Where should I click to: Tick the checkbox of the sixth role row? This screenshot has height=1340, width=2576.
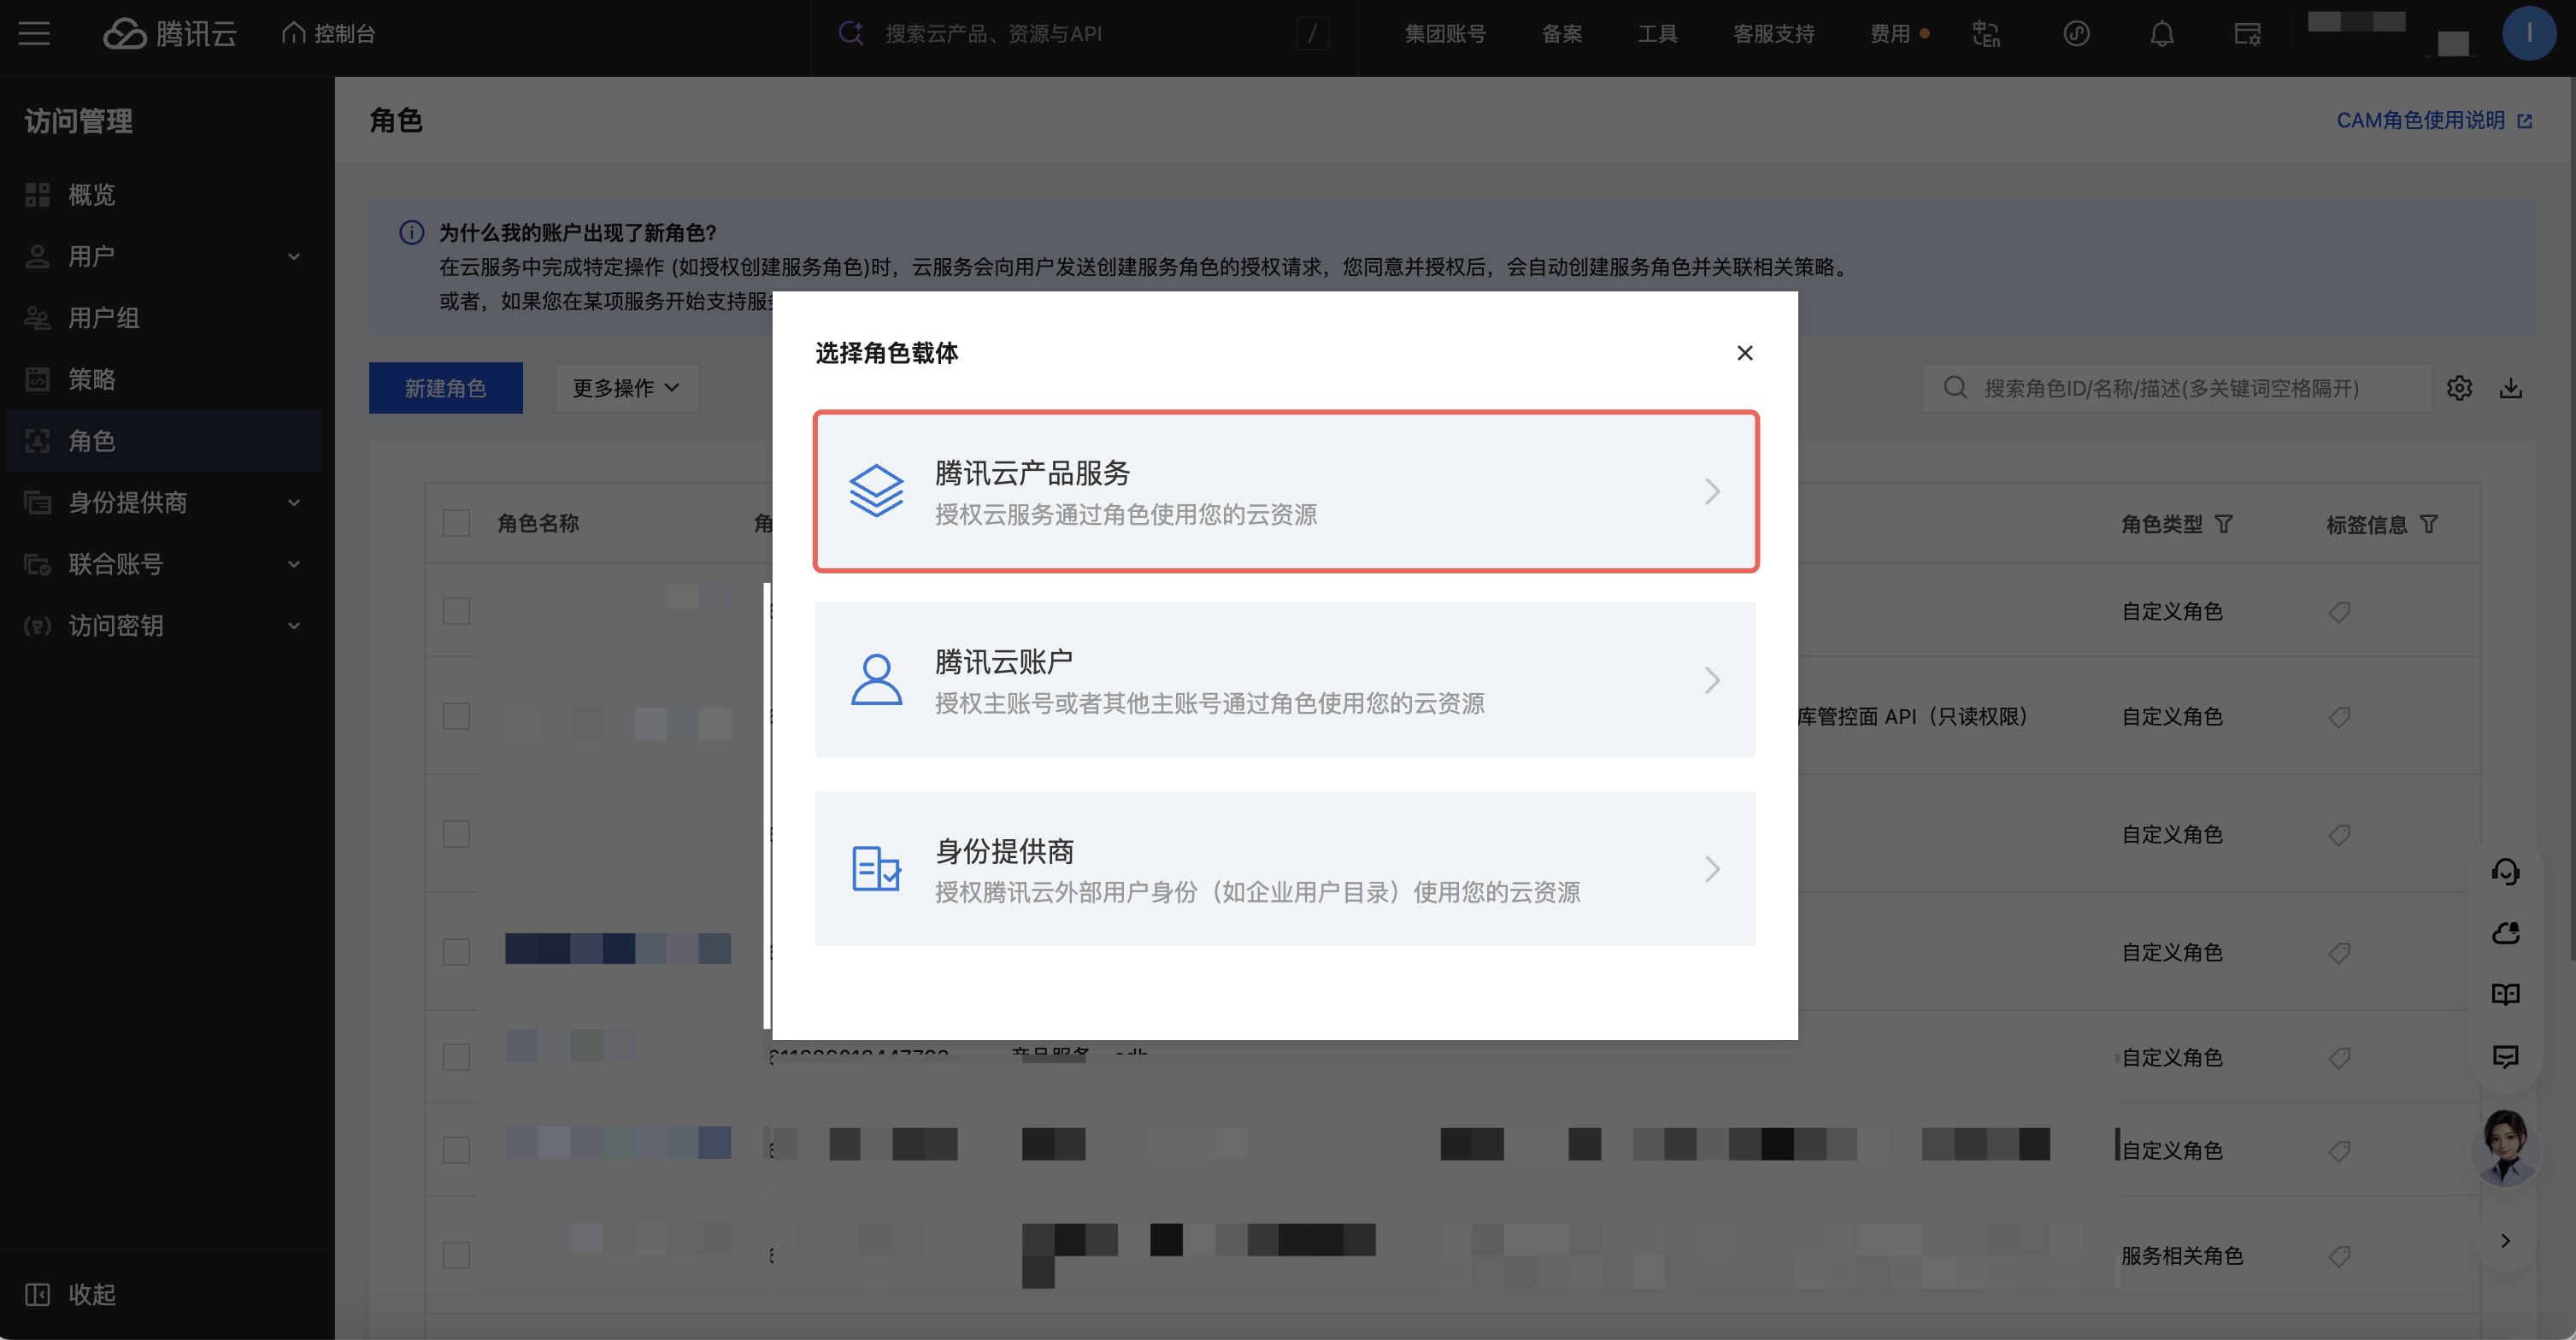point(456,1150)
